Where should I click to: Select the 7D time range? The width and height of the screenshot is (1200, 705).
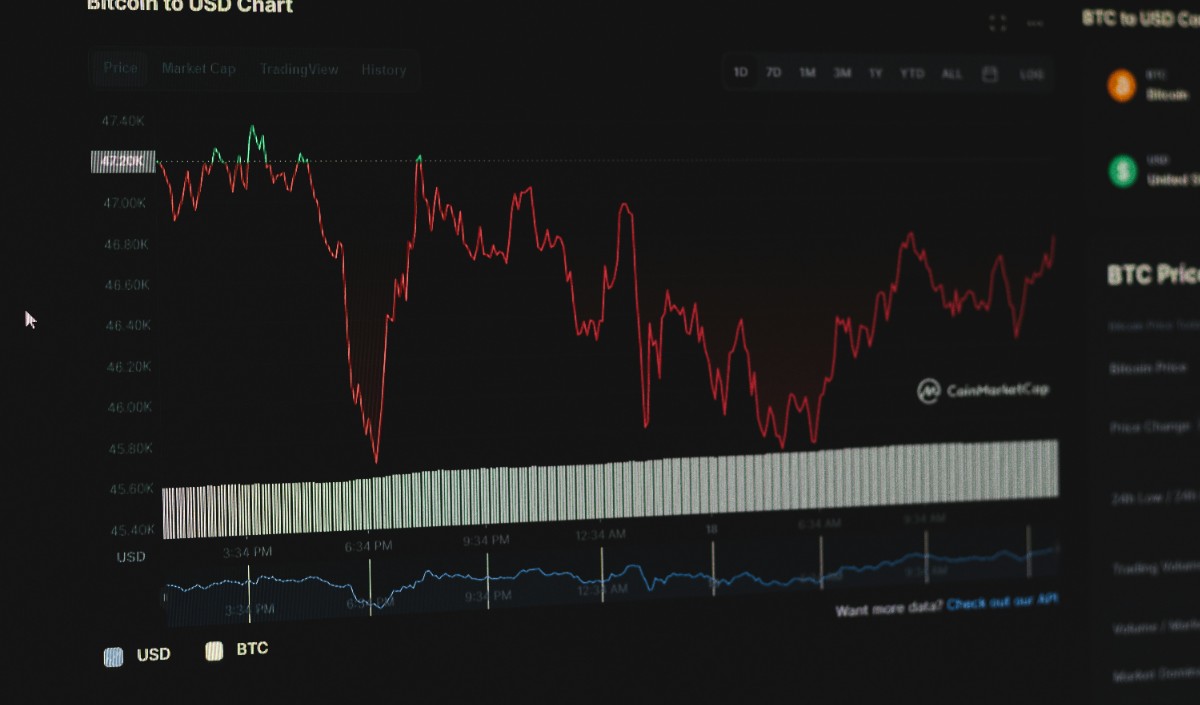pyautogui.click(x=773, y=72)
